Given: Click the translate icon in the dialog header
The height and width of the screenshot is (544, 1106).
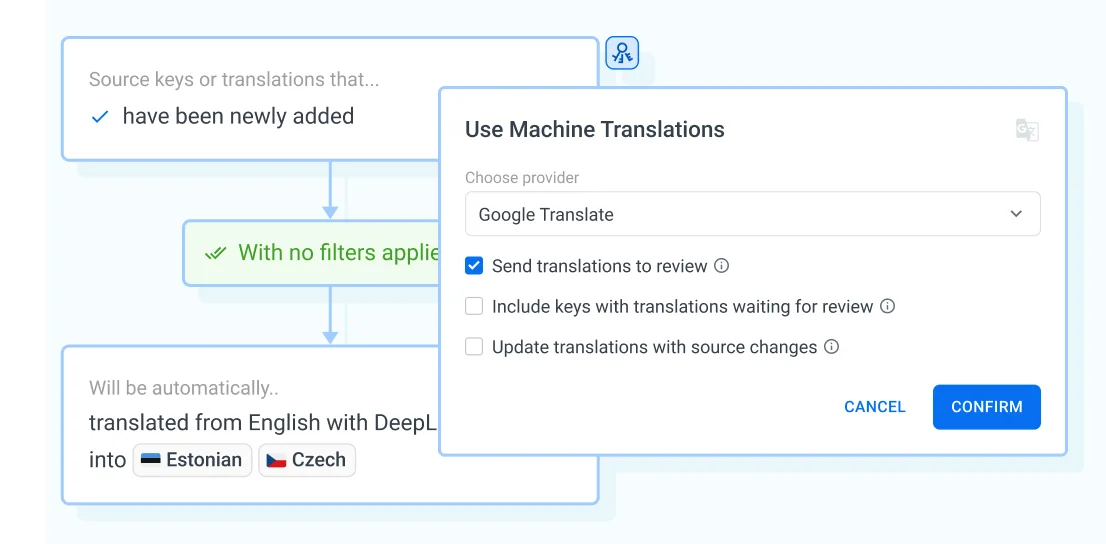Looking at the screenshot, I should (1026, 130).
